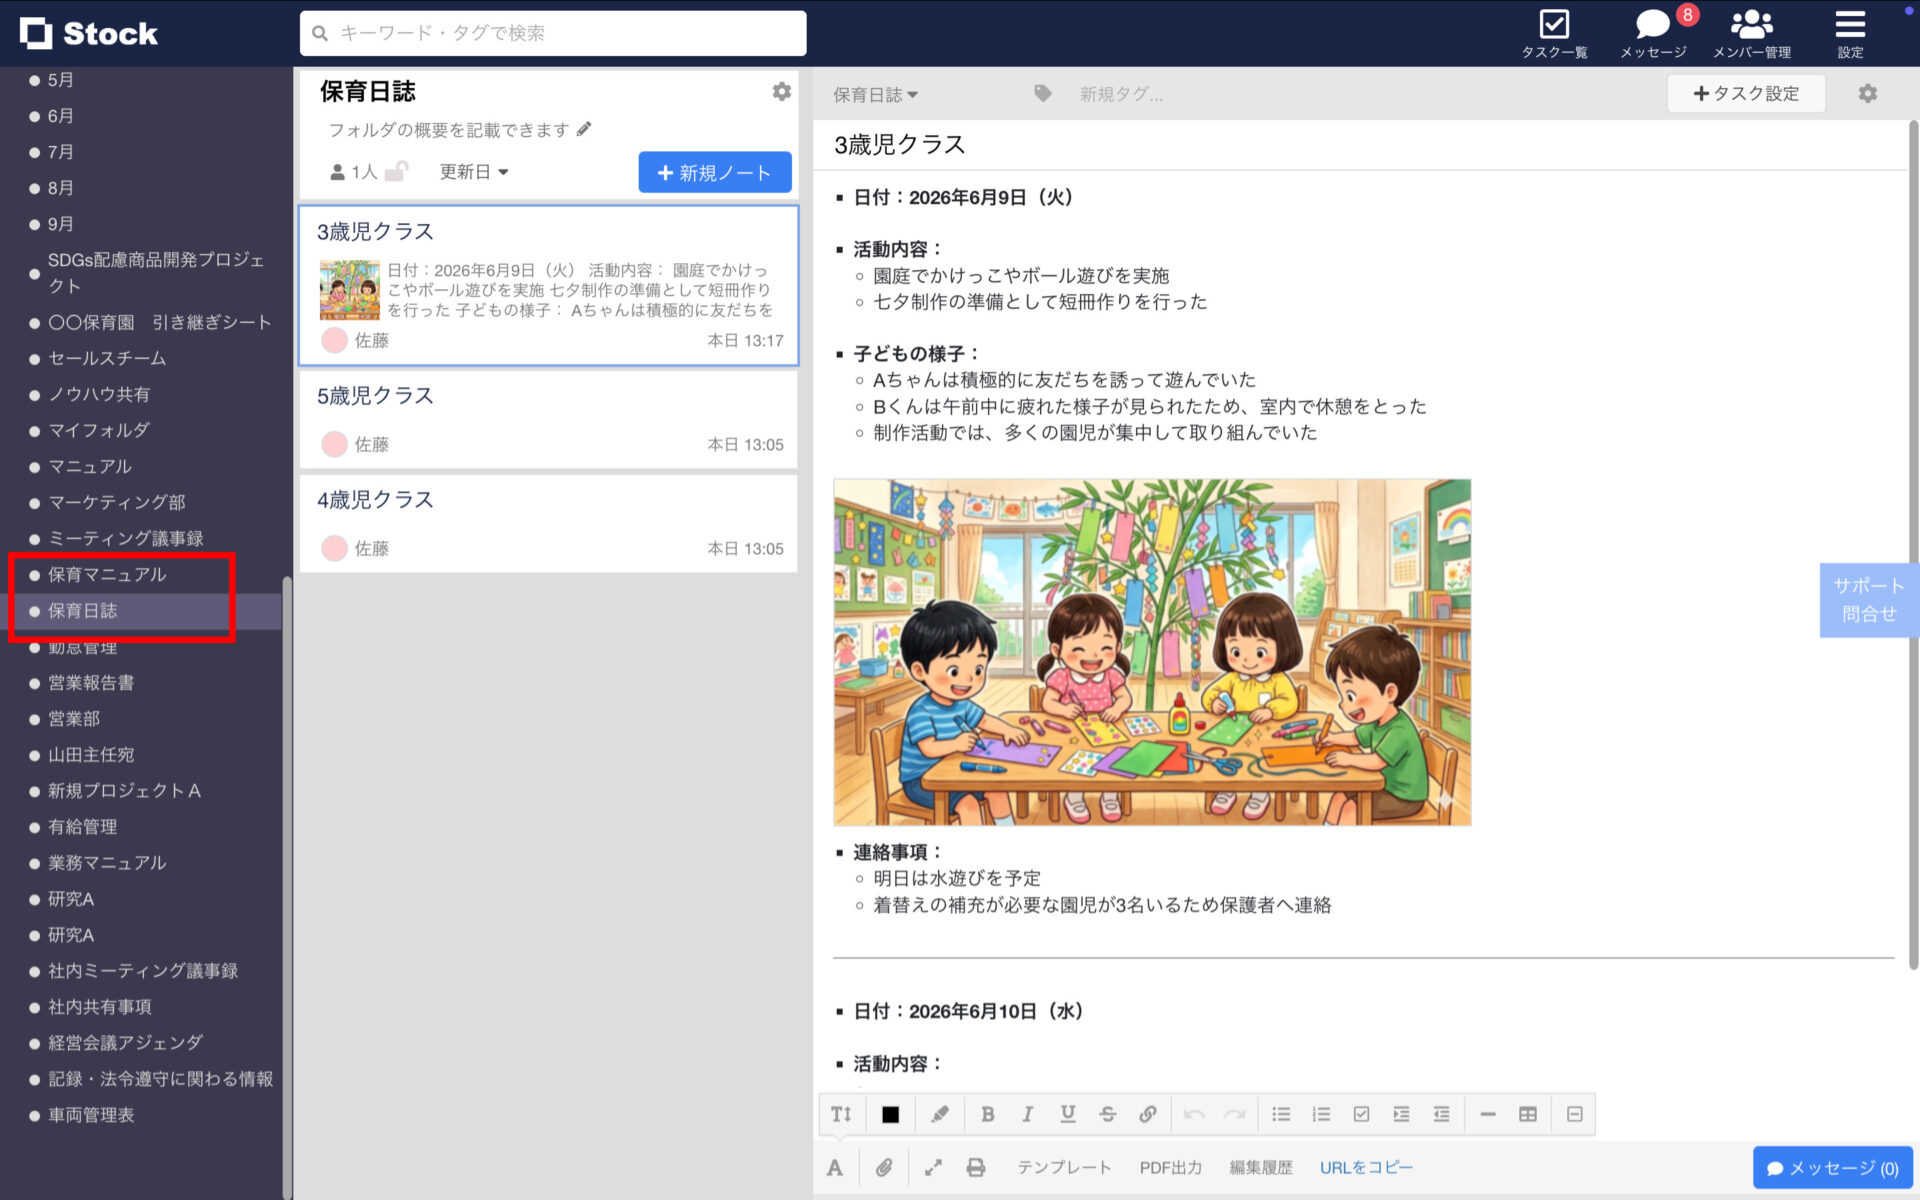
Task: Open the 設定 hamburger menu
Action: [x=1850, y=33]
